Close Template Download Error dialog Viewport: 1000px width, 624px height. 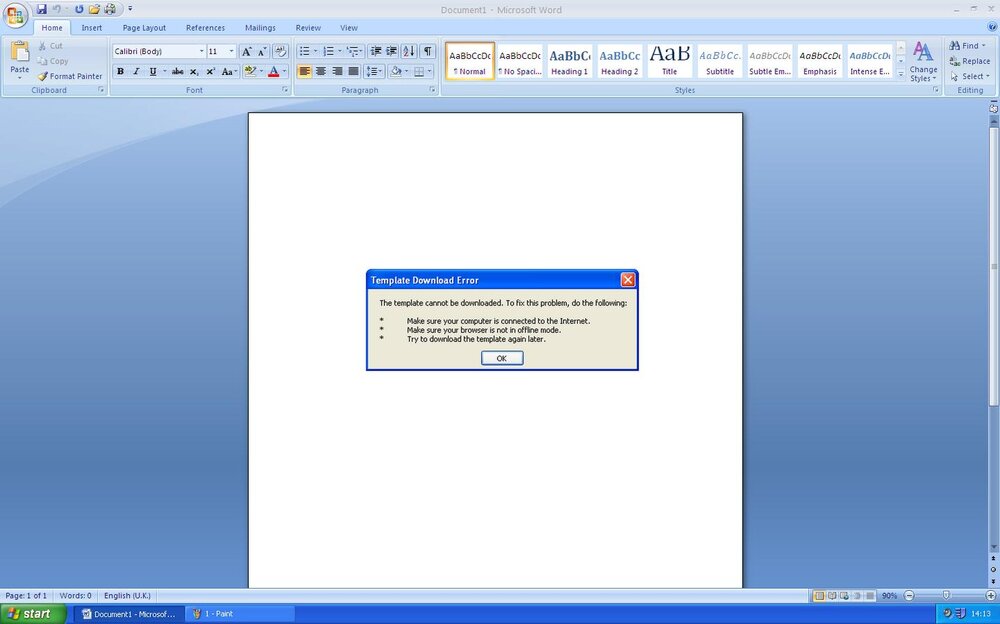click(628, 280)
